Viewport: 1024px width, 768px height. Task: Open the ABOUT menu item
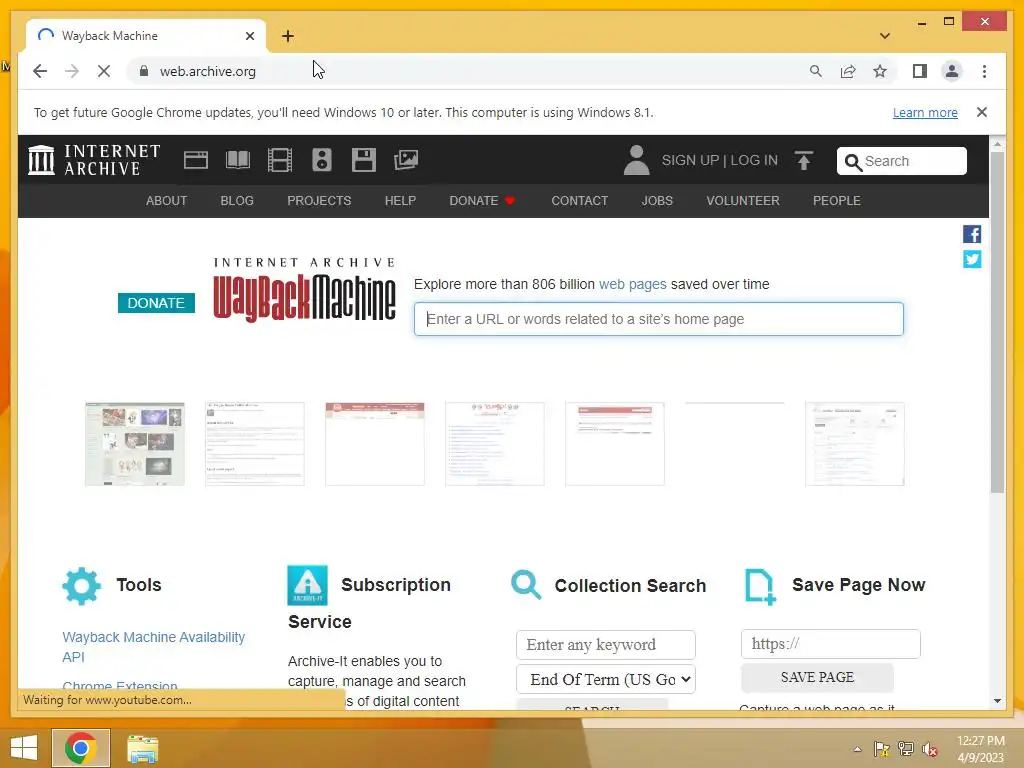click(x=167, y=200)
